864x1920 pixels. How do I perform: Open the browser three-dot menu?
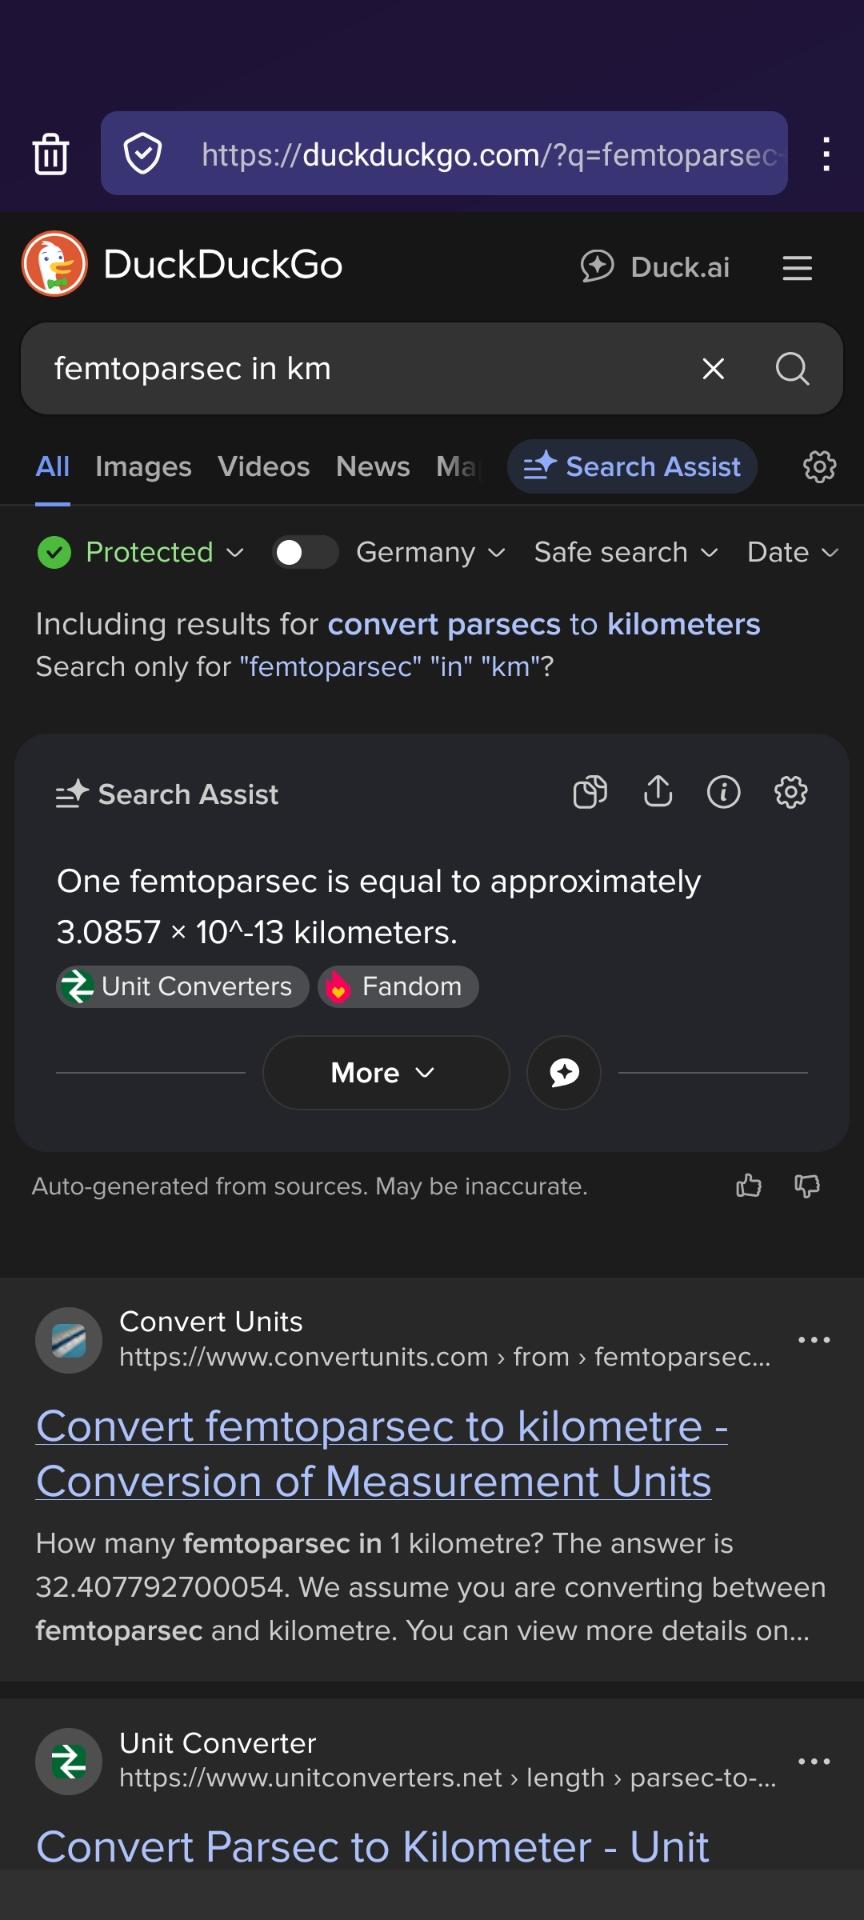point(826,154)
